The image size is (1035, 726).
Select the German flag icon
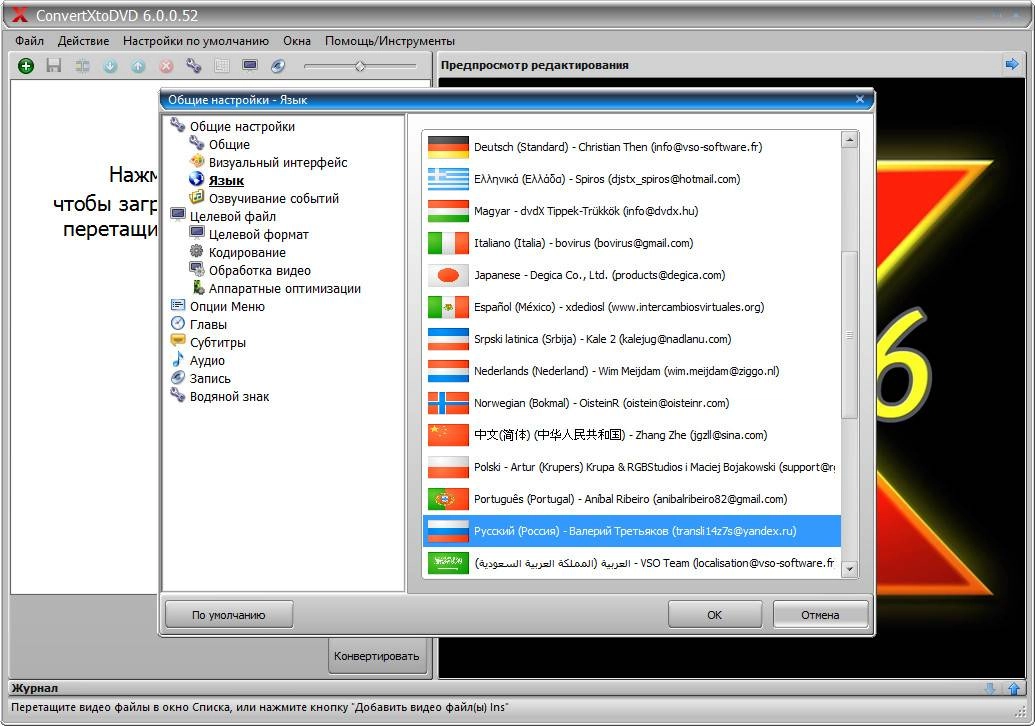click(448, 147)
